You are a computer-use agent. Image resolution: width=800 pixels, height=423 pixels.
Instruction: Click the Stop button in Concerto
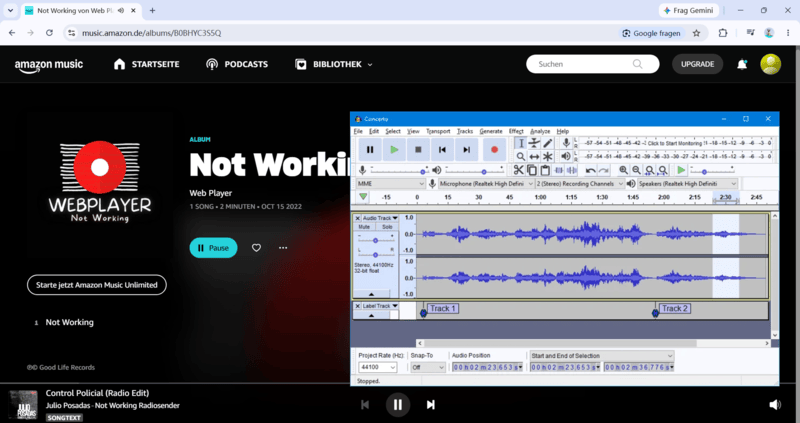418,150
